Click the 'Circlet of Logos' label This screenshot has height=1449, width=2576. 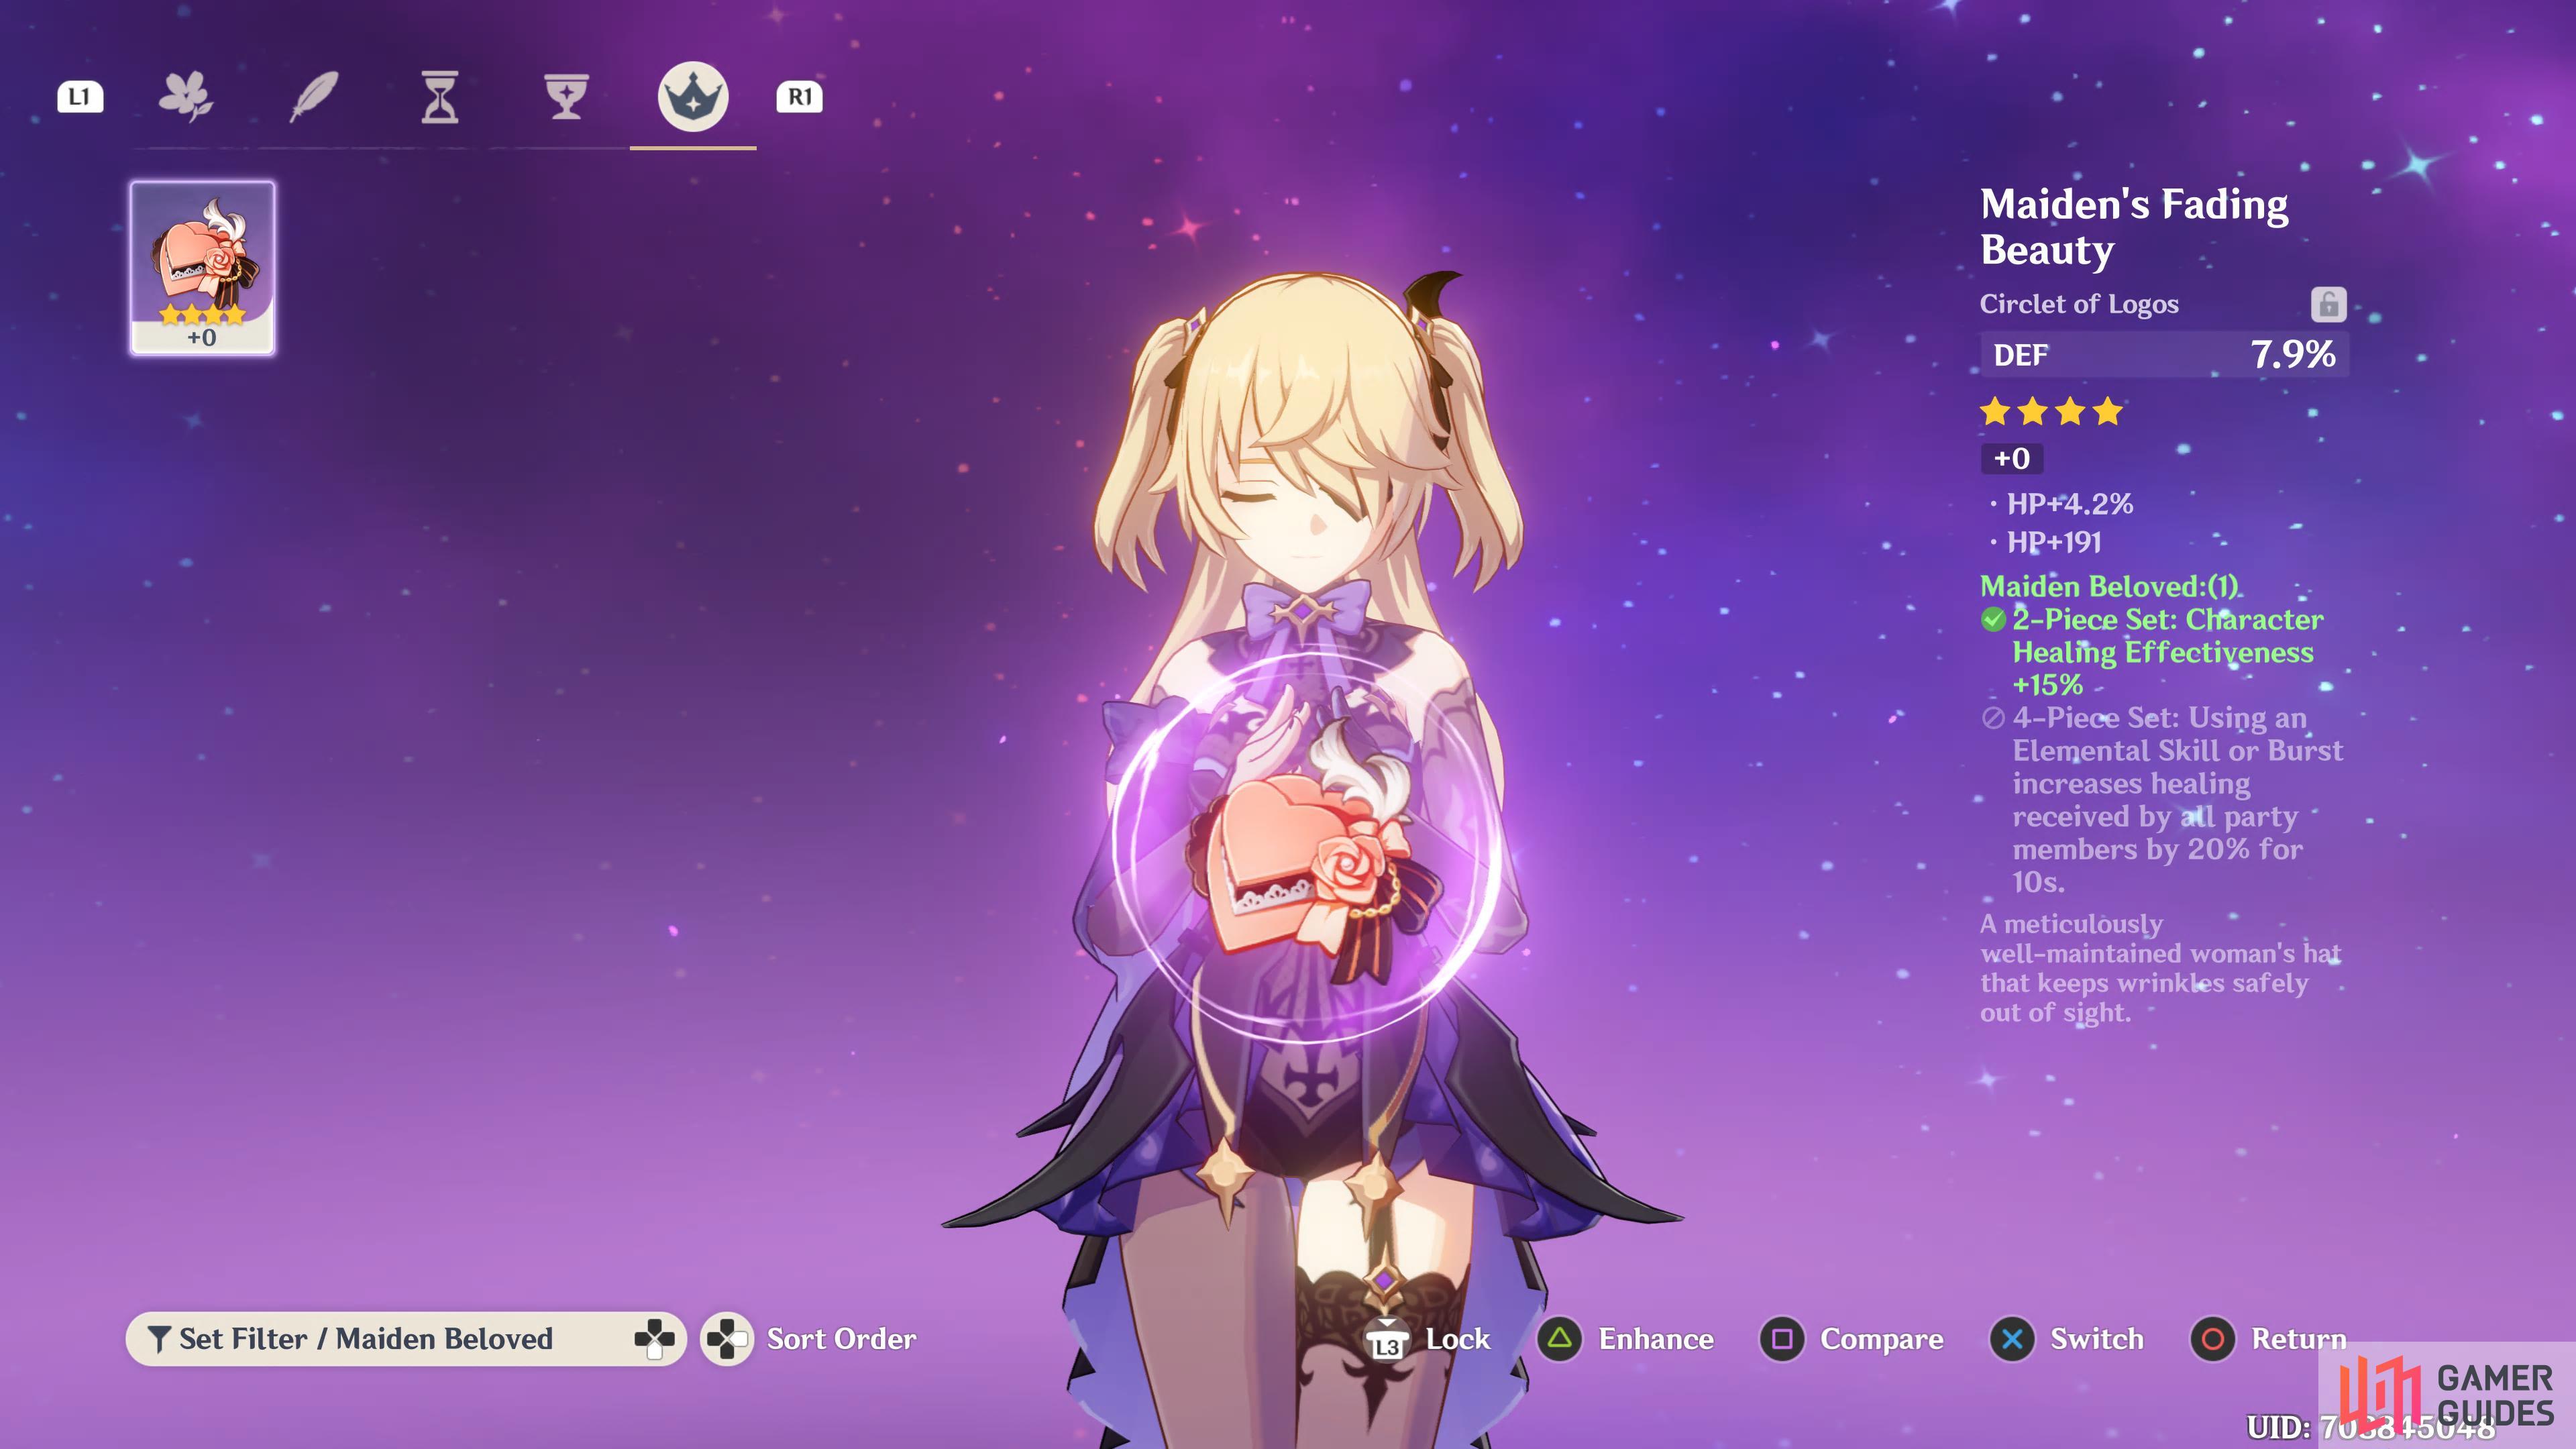(2079, 304)
